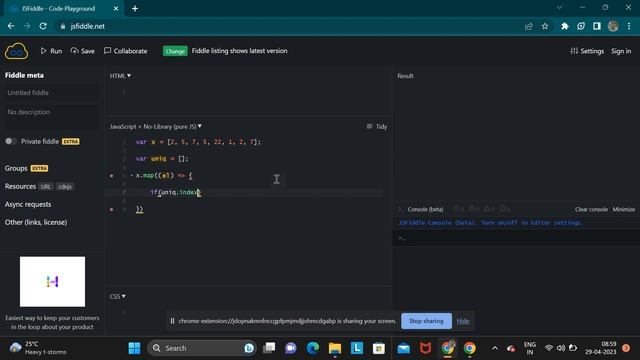Viewport: 640px width, 360px height.
Task: Open the Mail app from taskbar
Action: tap(404, 348)
